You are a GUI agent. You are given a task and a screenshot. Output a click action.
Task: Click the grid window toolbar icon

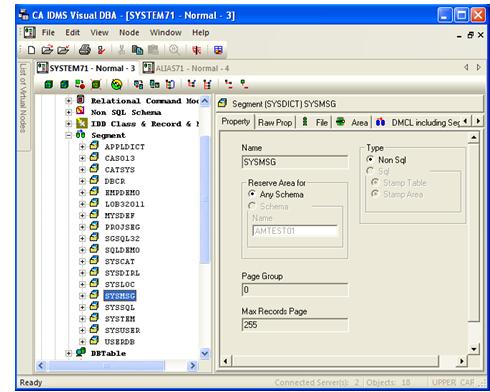218,50
